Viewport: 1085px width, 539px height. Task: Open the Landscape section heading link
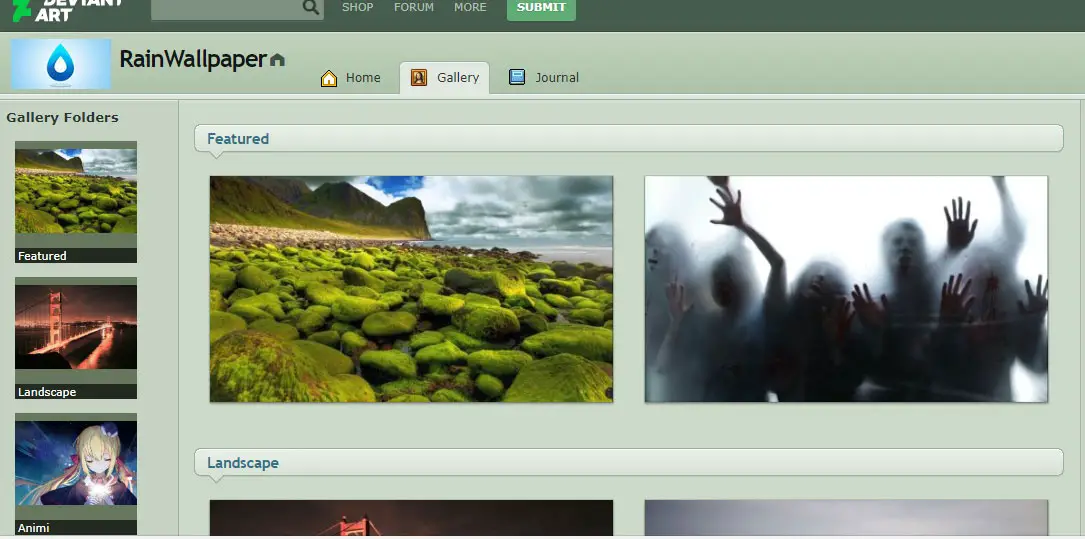[x=243, y=463]
